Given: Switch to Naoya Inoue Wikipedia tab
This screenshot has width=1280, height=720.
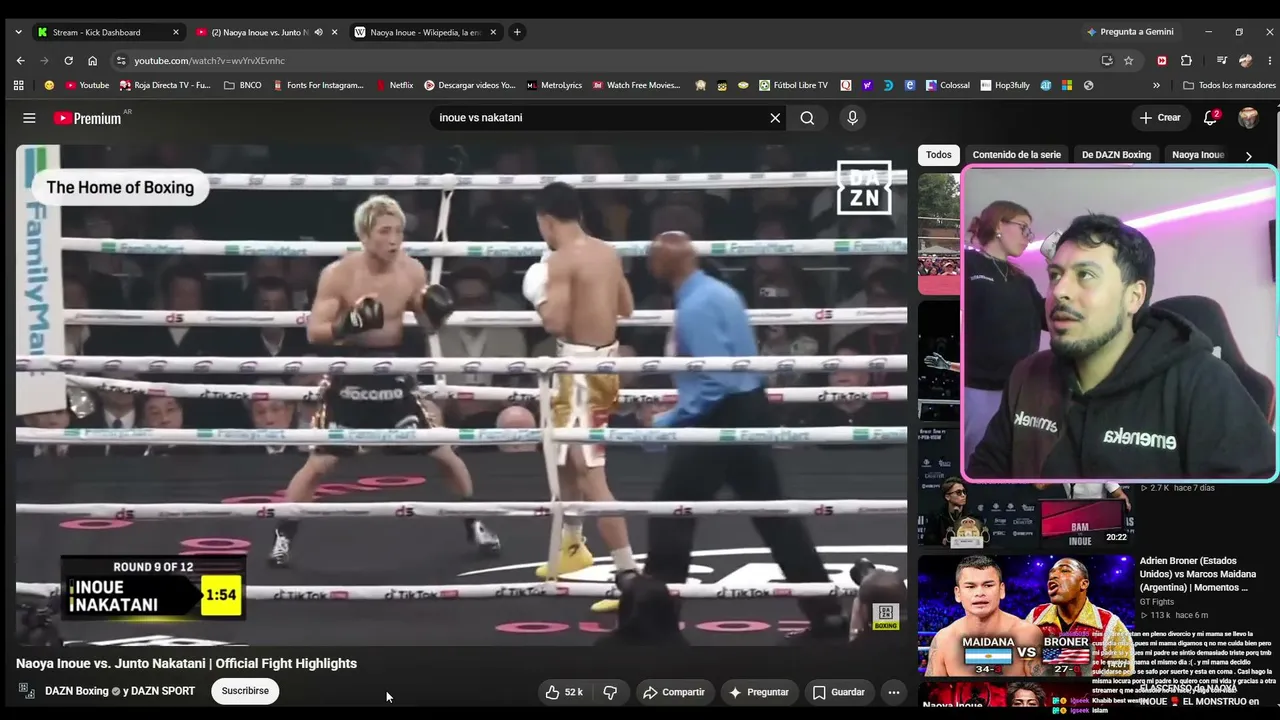Looking at the screenshot, I should [x=425, y=32].
